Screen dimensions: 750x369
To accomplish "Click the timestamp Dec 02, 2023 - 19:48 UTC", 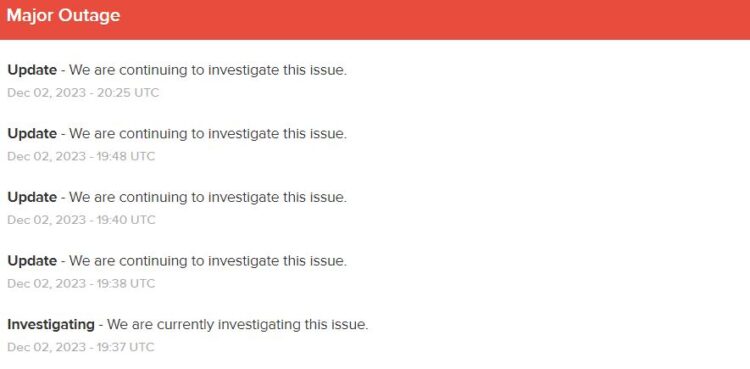I will pyautogui.click(x=81, y=156).
